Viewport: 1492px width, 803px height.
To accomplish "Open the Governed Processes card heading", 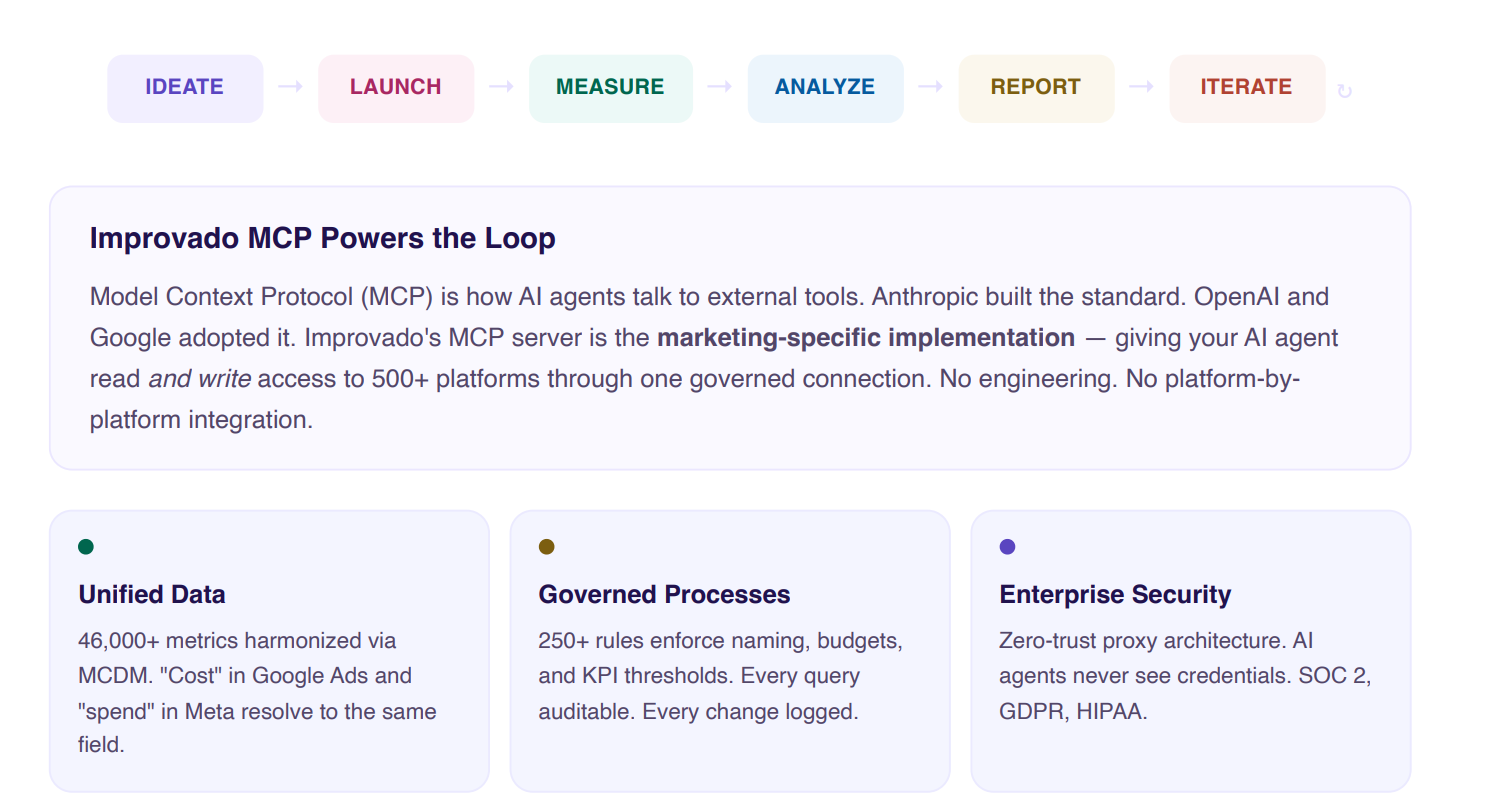I will pyautogui.click(x=664, y=595).
